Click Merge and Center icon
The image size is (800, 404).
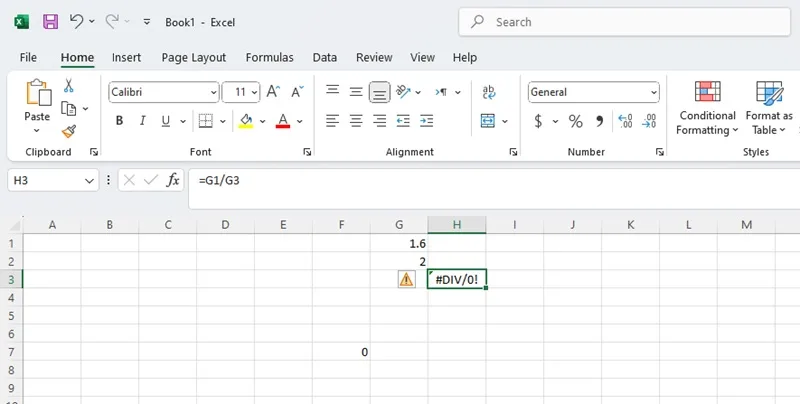tap(488, 121)
